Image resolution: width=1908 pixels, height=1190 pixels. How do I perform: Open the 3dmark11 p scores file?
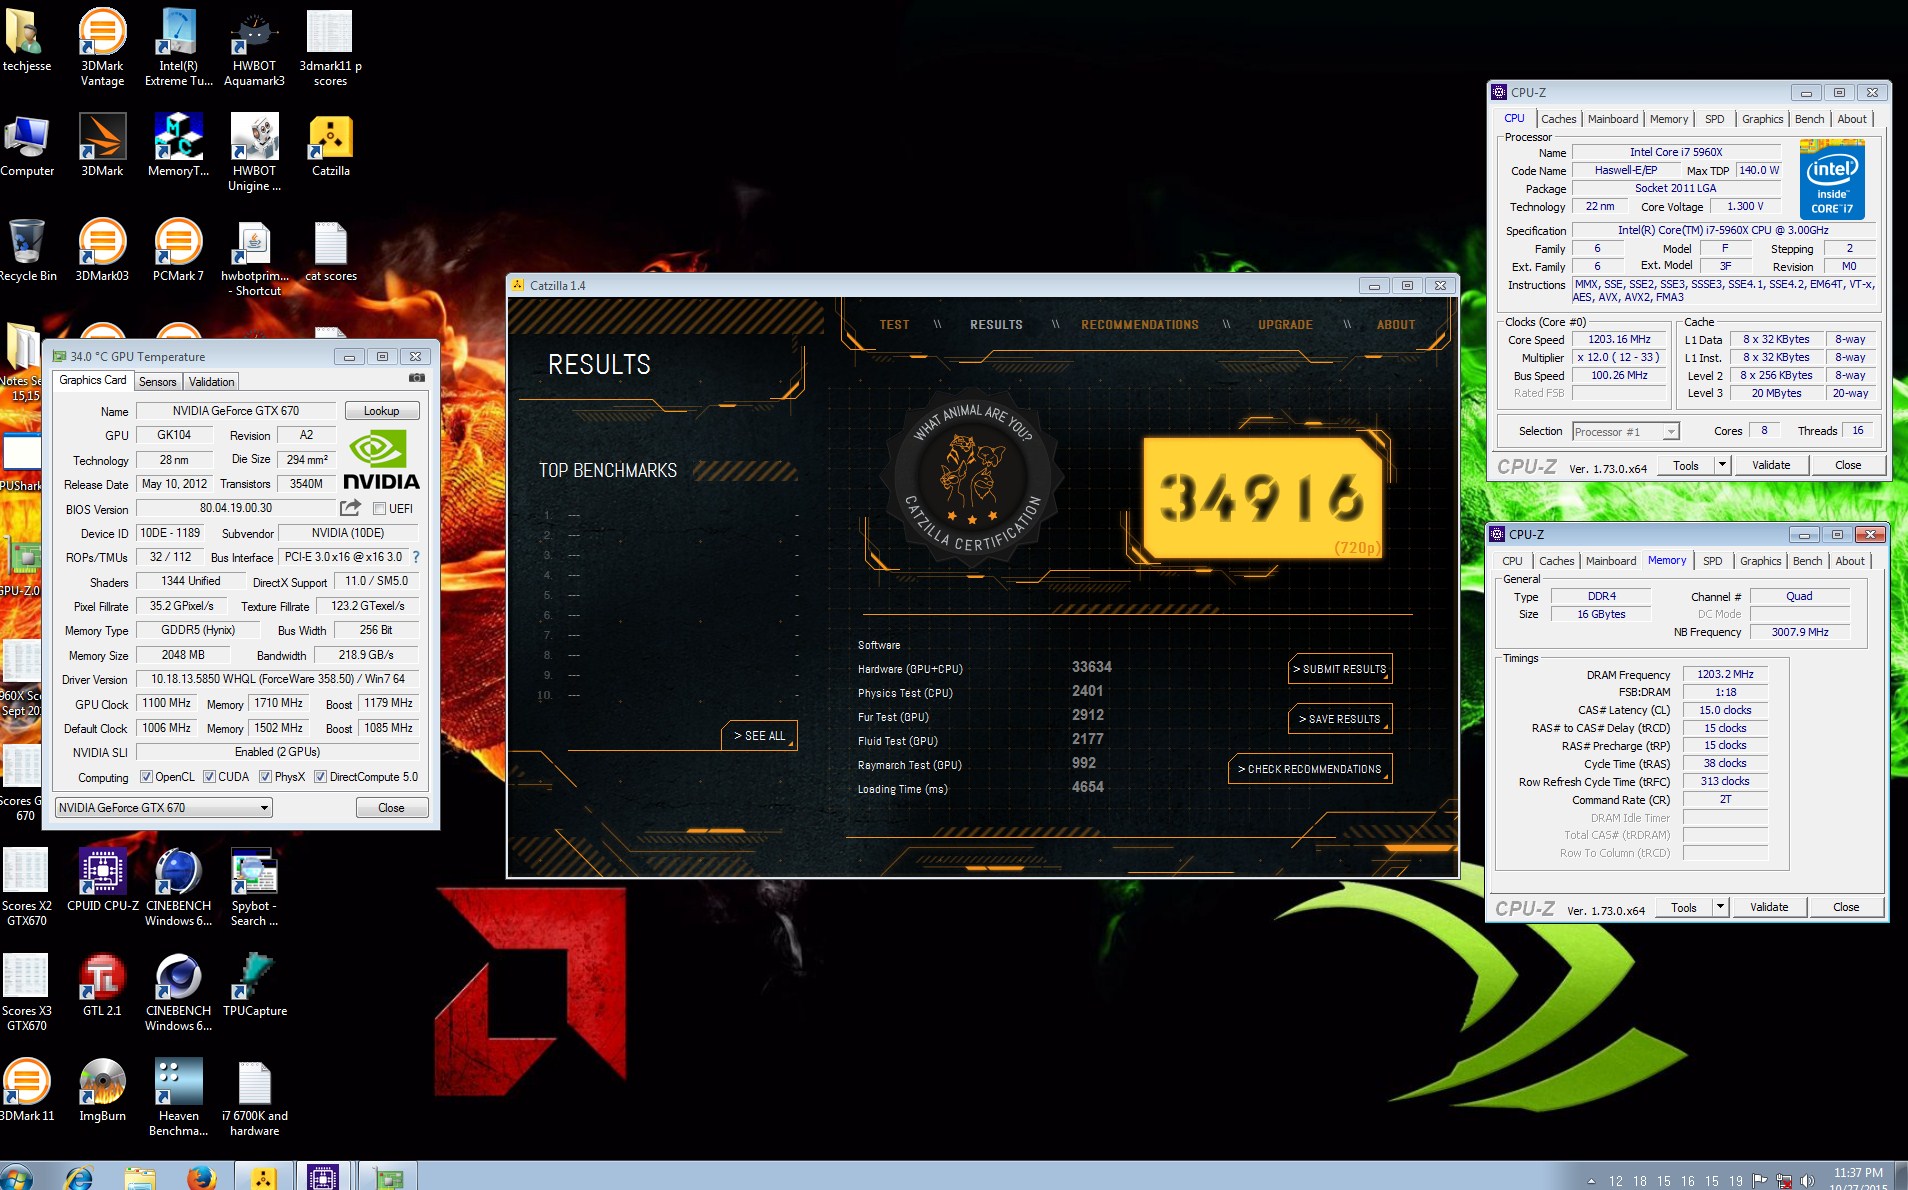click(330, 46)
